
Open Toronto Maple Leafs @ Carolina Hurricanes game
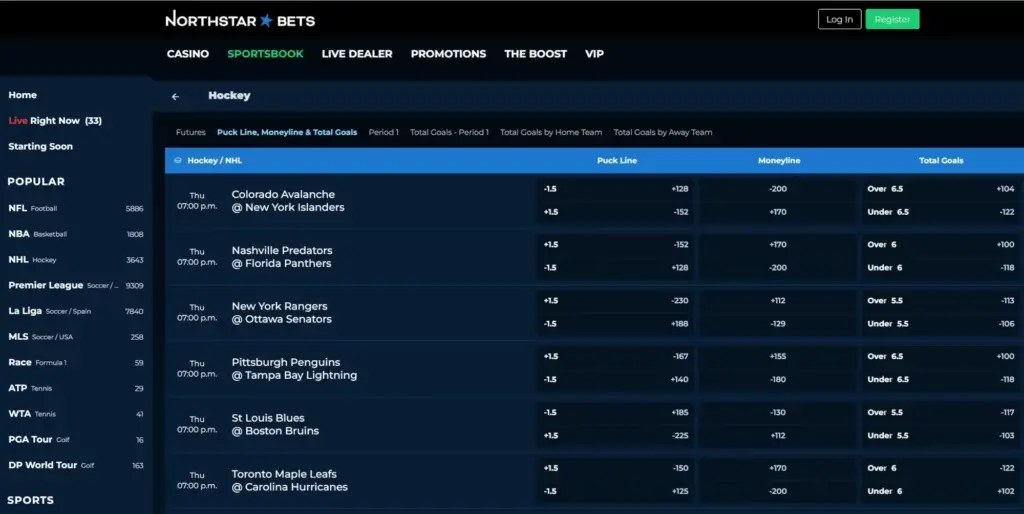pyautogui.click(x=289, y=480)
